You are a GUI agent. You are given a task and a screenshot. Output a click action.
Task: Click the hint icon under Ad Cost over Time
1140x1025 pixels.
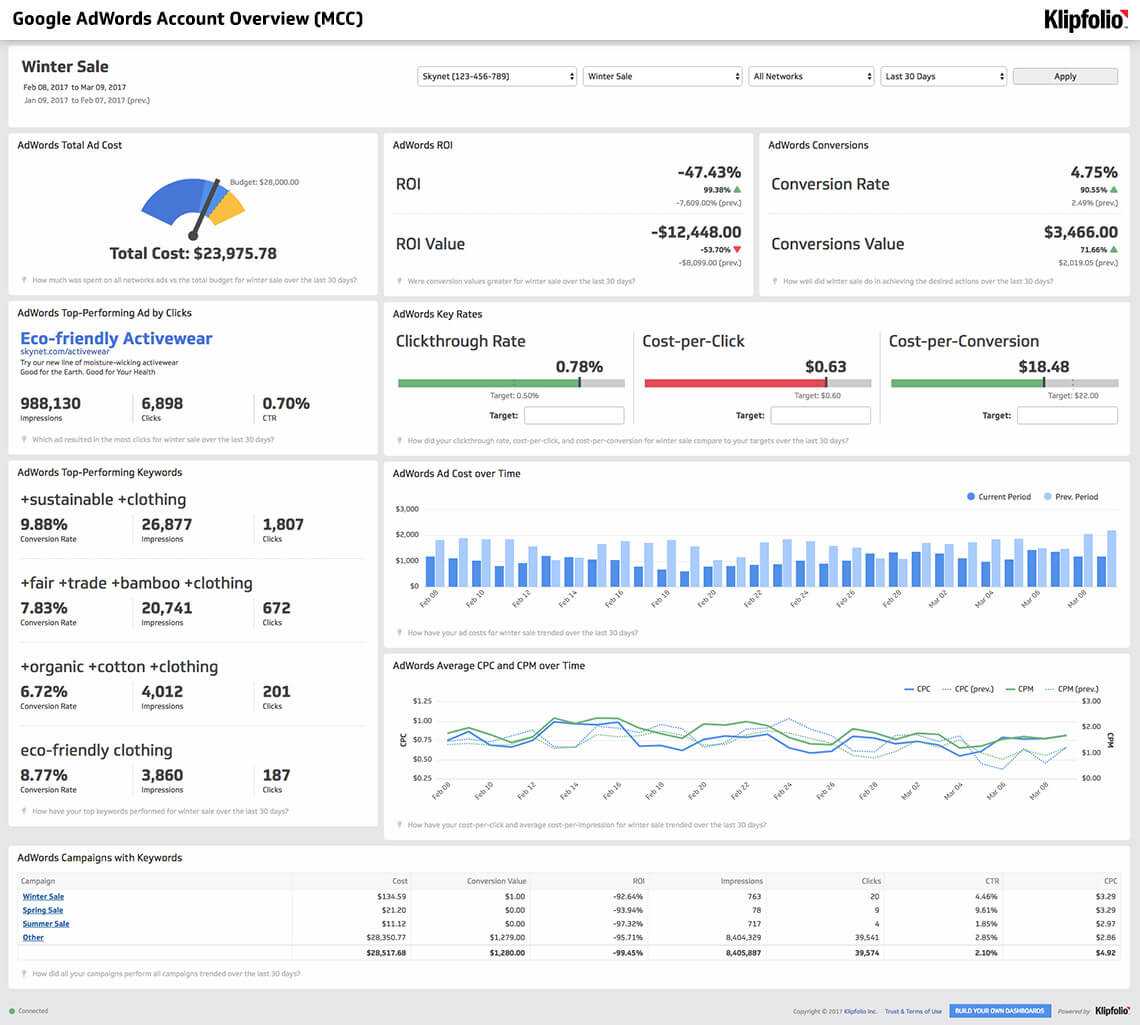(x=399, y=632)
